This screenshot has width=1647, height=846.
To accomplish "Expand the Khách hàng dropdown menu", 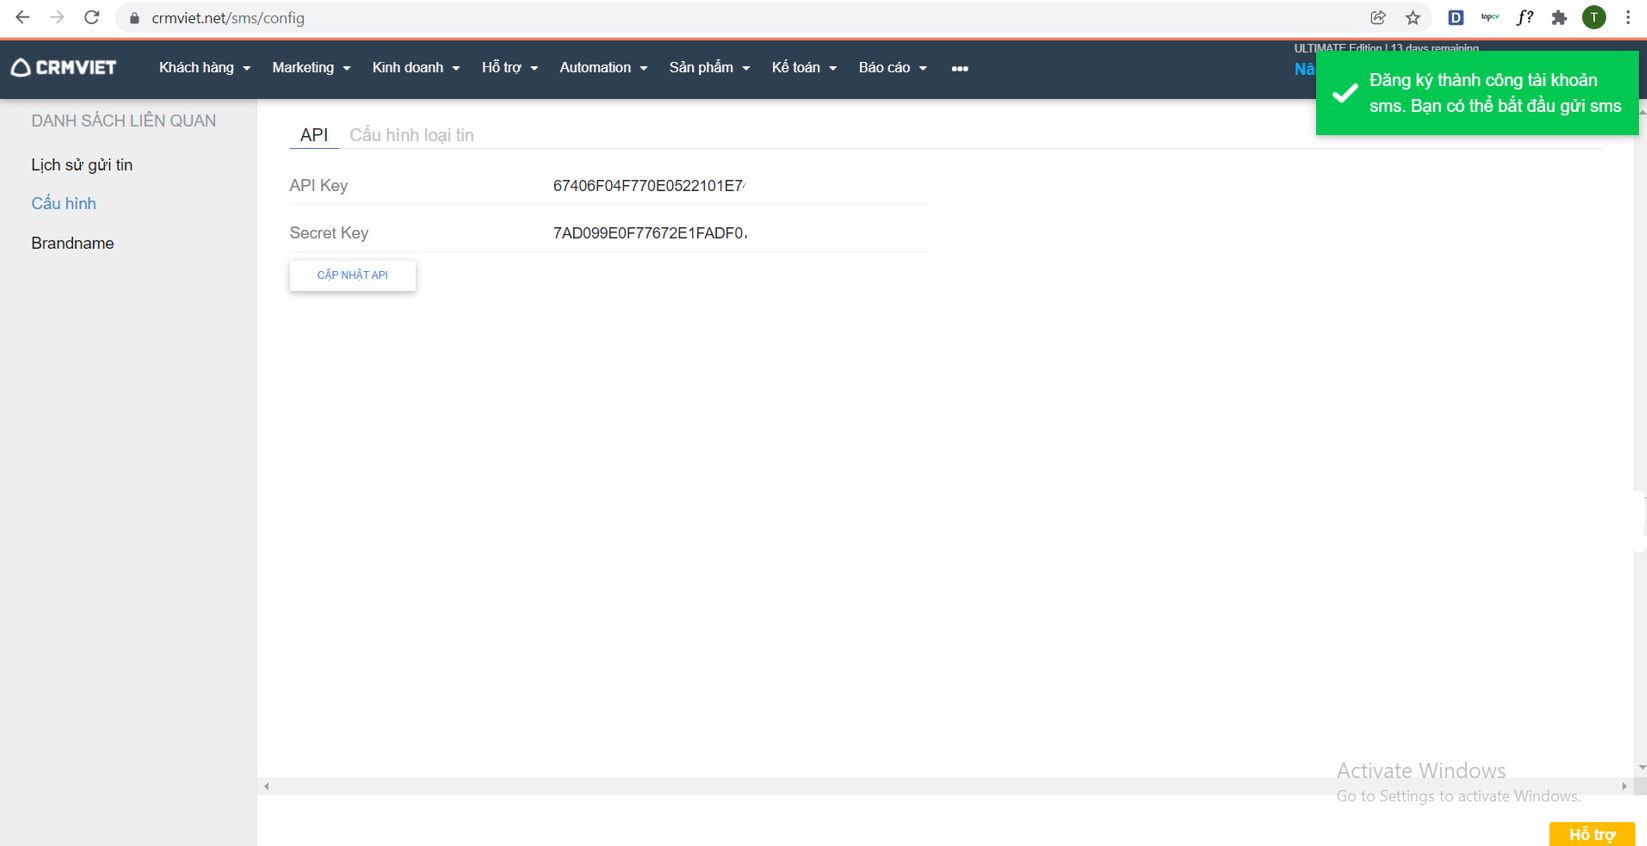I will 204,68.
